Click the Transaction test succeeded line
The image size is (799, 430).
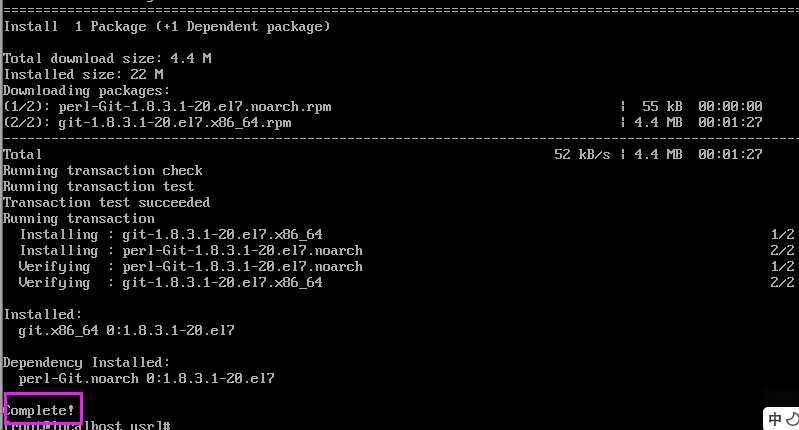point(106,202)
